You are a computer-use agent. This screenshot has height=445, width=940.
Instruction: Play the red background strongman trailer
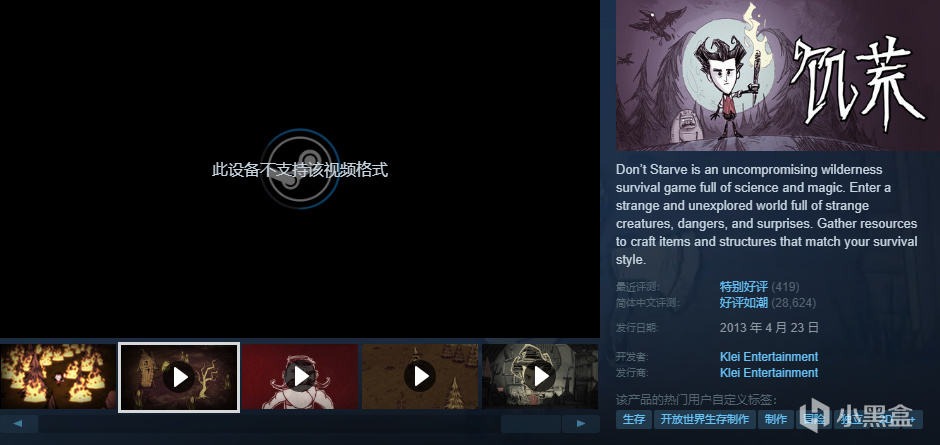click(x=300, y=377)
